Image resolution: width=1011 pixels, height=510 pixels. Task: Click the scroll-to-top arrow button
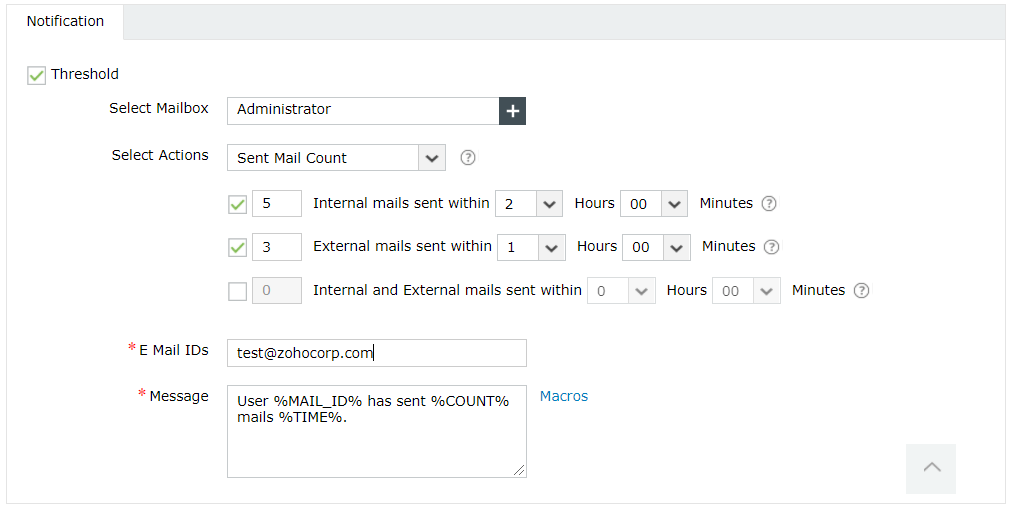point(931,468)
